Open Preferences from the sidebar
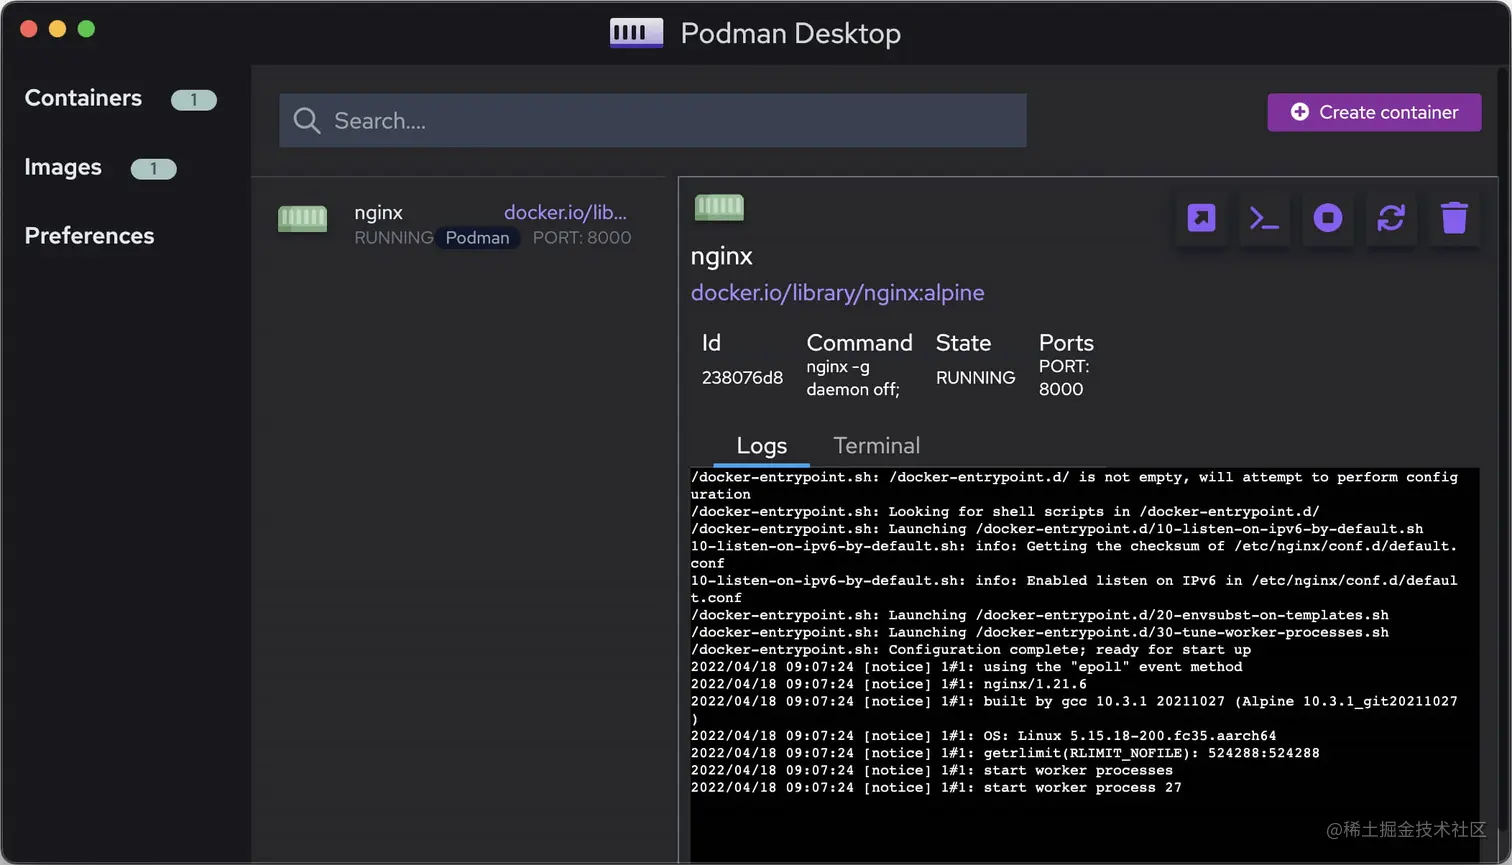 (x=89, y=236)
